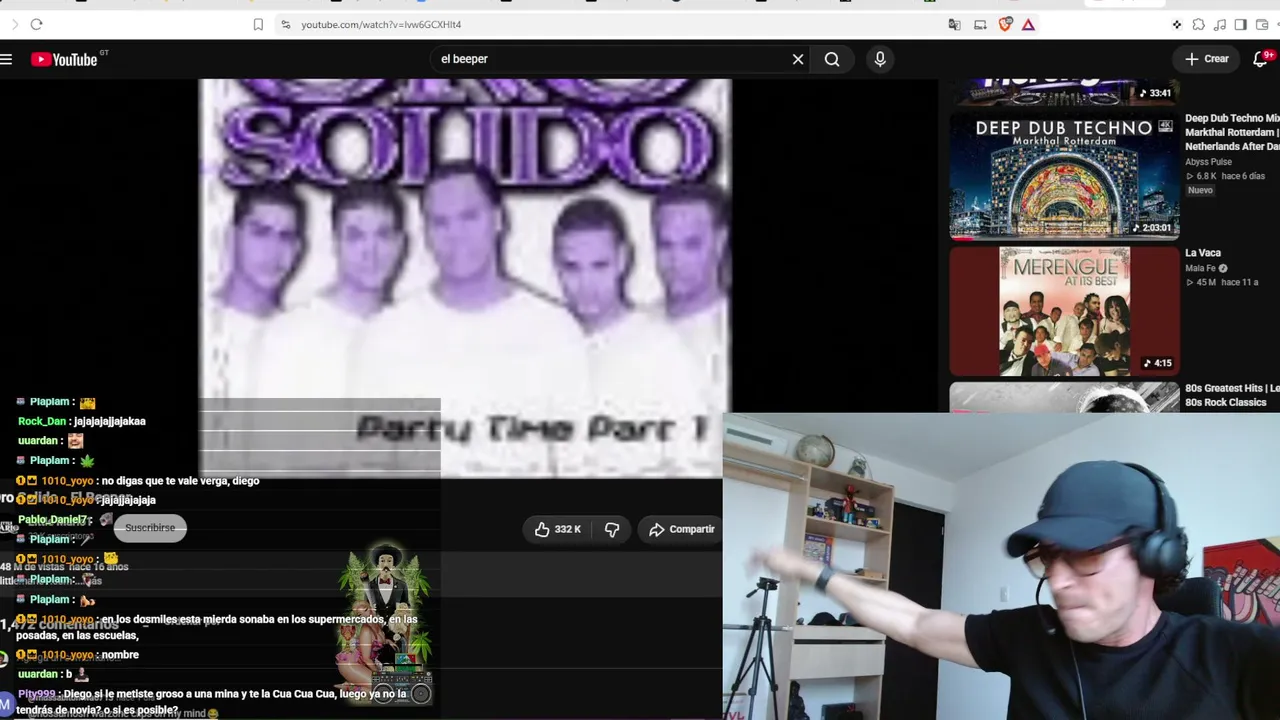Click Rock_Dan's chat username
Viewport: 1280px width, 720px height.
point(42,421)
